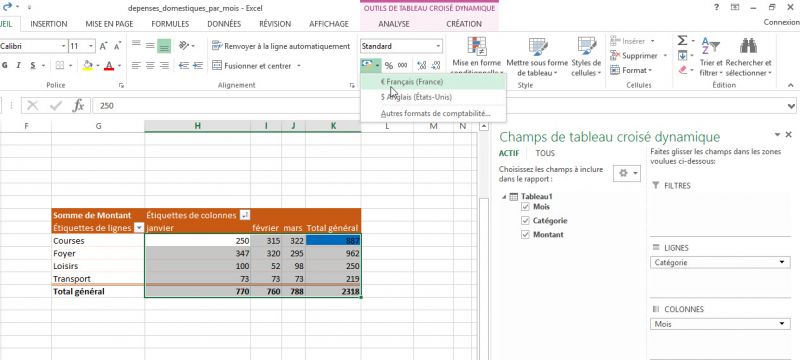Viewport: 800px width, 360px height.
Task: Open Étiquettes de colonnes filter dropdown
Action: [x=244, y=215]
